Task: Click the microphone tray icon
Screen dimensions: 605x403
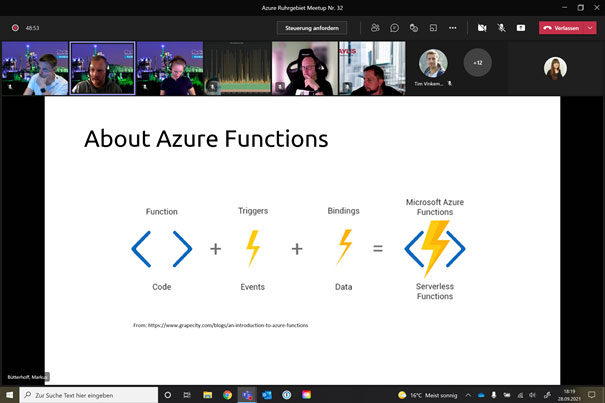Action: coord(494,395)
